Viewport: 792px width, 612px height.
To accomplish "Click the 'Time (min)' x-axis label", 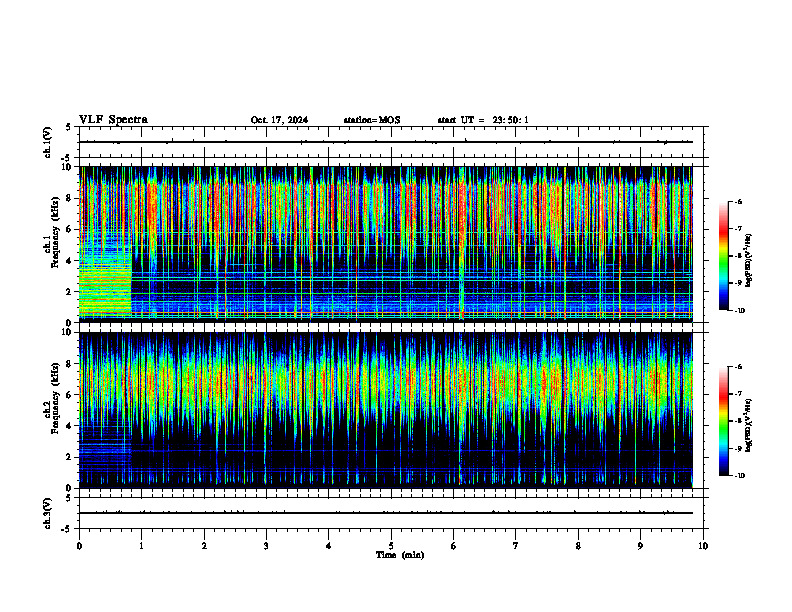I will [x=400, y=555].
